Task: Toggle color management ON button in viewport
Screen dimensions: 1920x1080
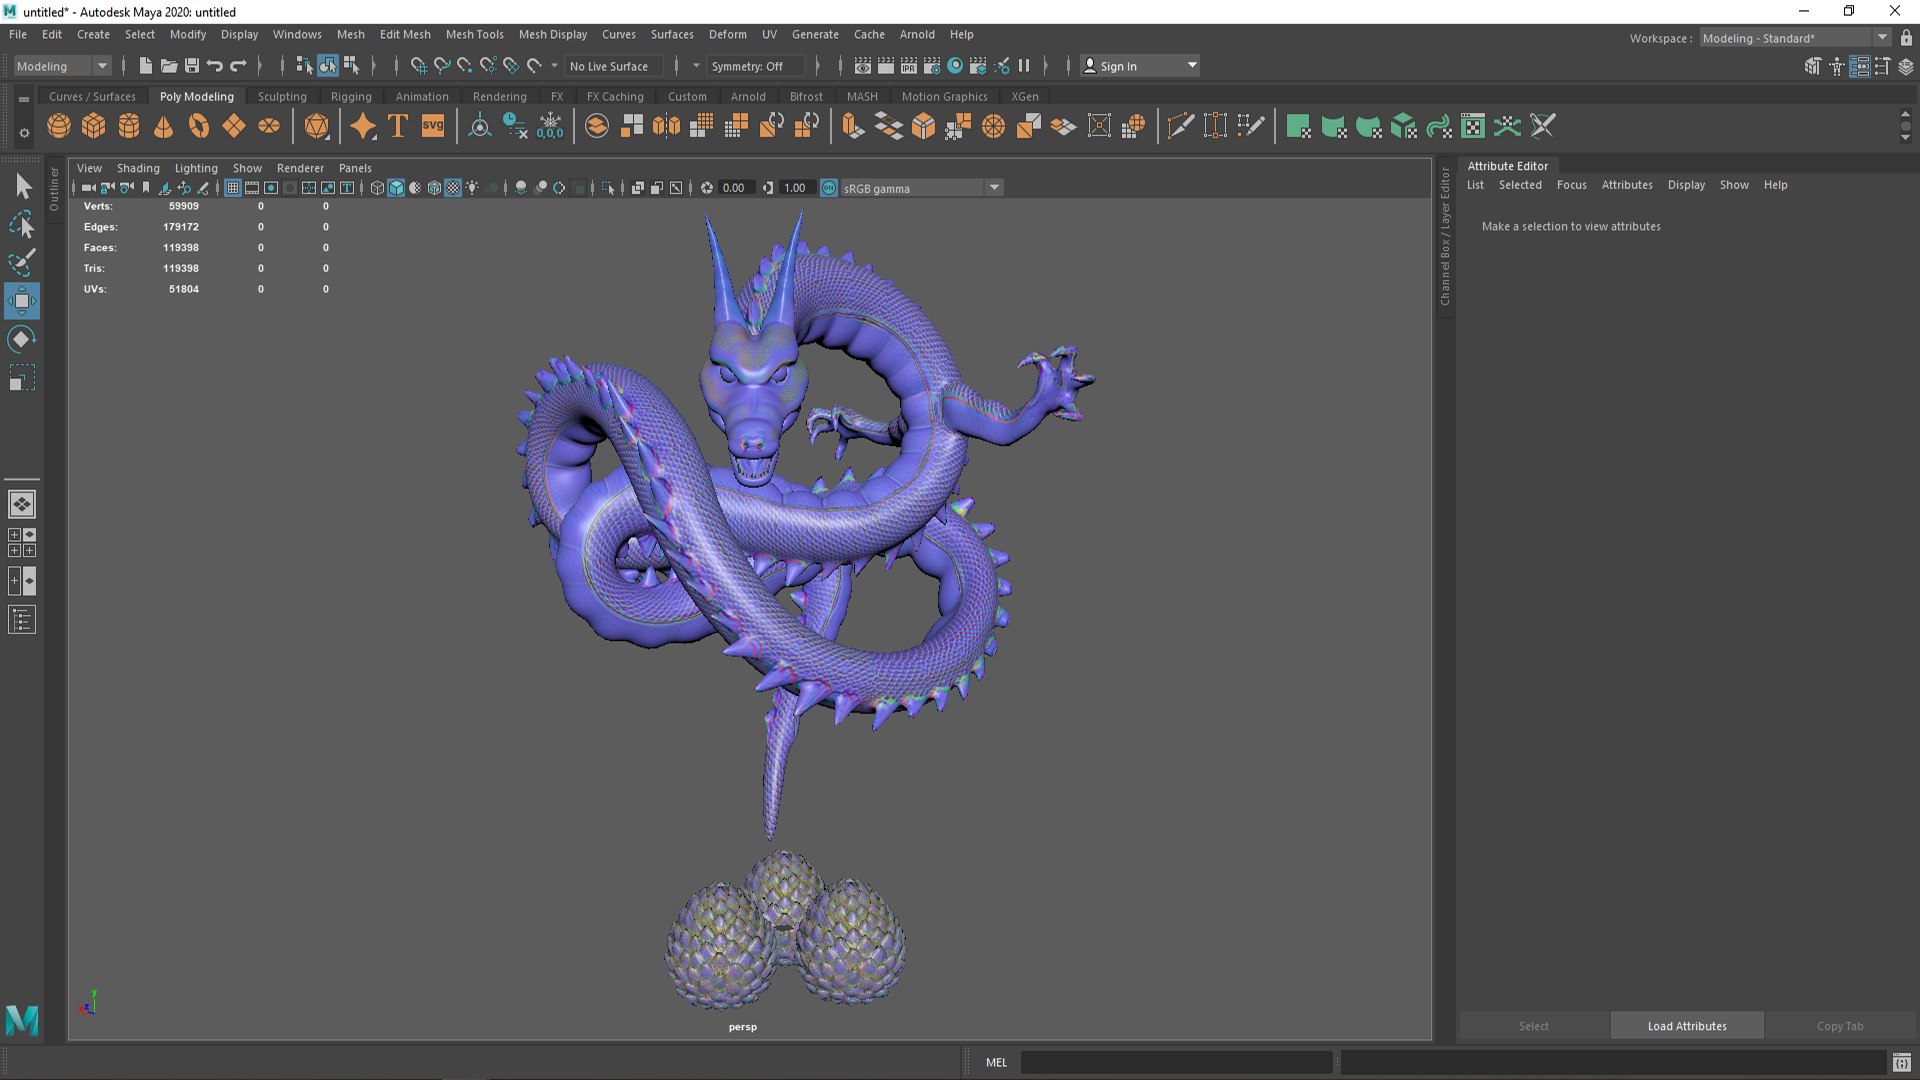Action: click(x=829, y=188)
